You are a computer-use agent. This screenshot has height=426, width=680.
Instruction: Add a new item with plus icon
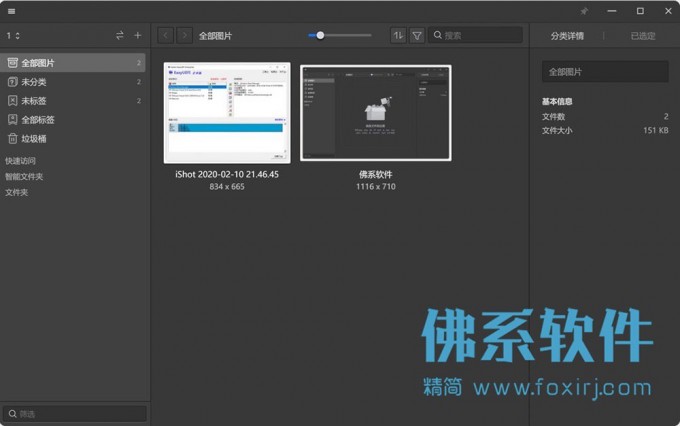click(137, 36)
